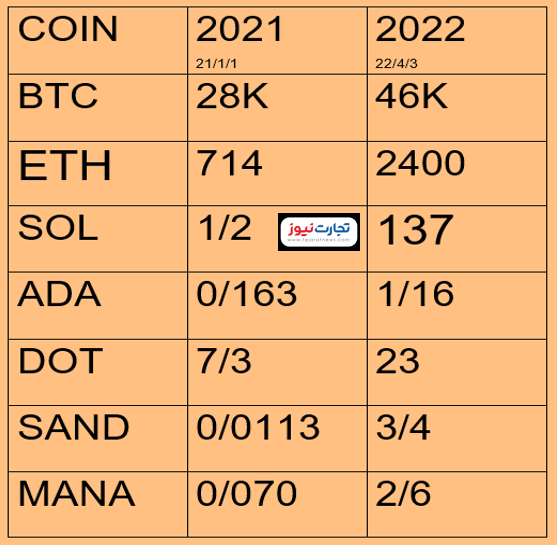Select the ADA row label

pyautogui.click(x=98, y=306)
